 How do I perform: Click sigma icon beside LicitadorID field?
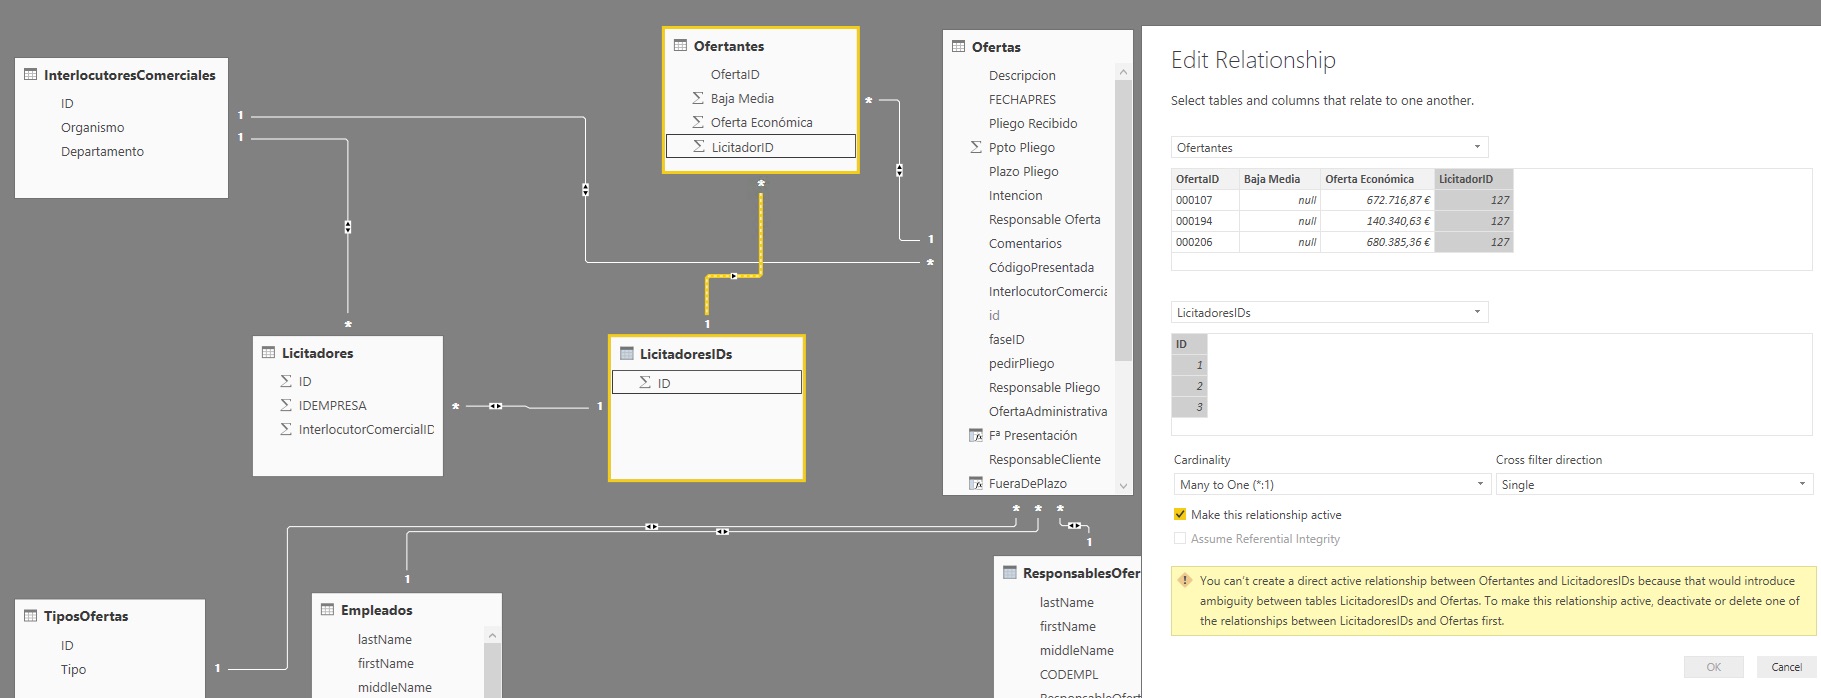coord(698,146)
